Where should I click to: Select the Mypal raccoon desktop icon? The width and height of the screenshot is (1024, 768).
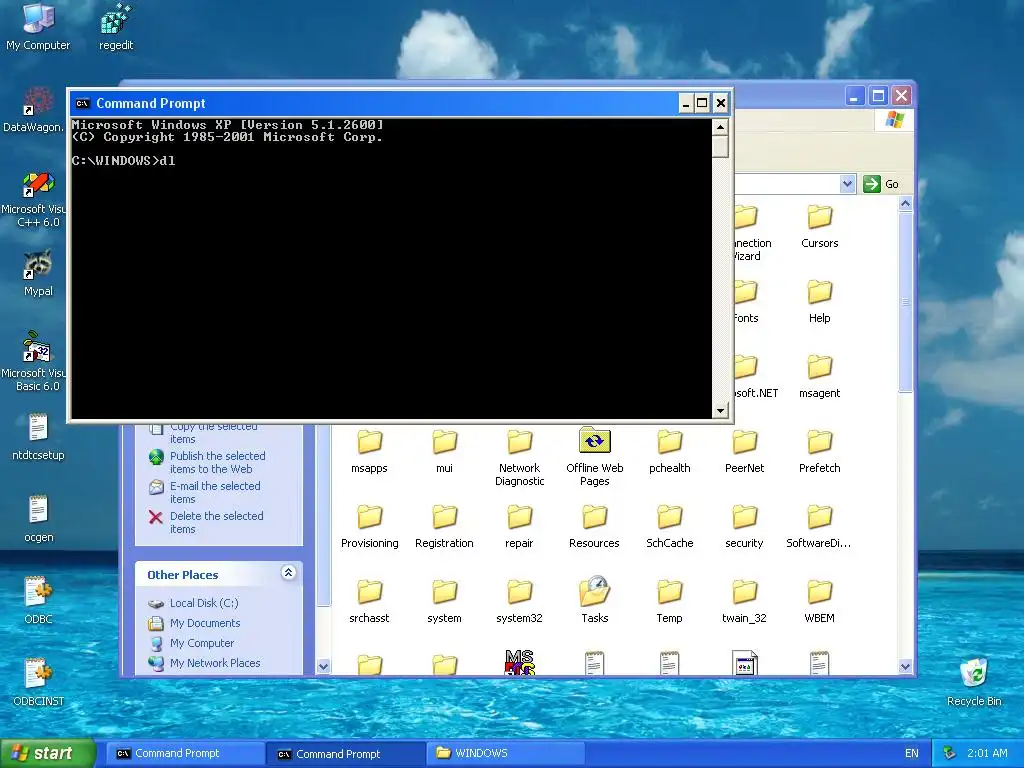click(38, 273)
